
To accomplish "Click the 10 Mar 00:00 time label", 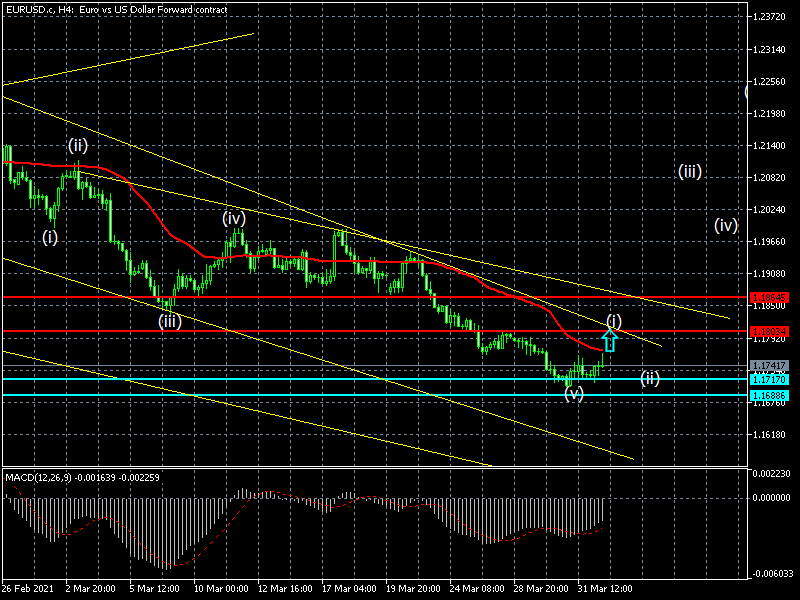I will [222, 588].
